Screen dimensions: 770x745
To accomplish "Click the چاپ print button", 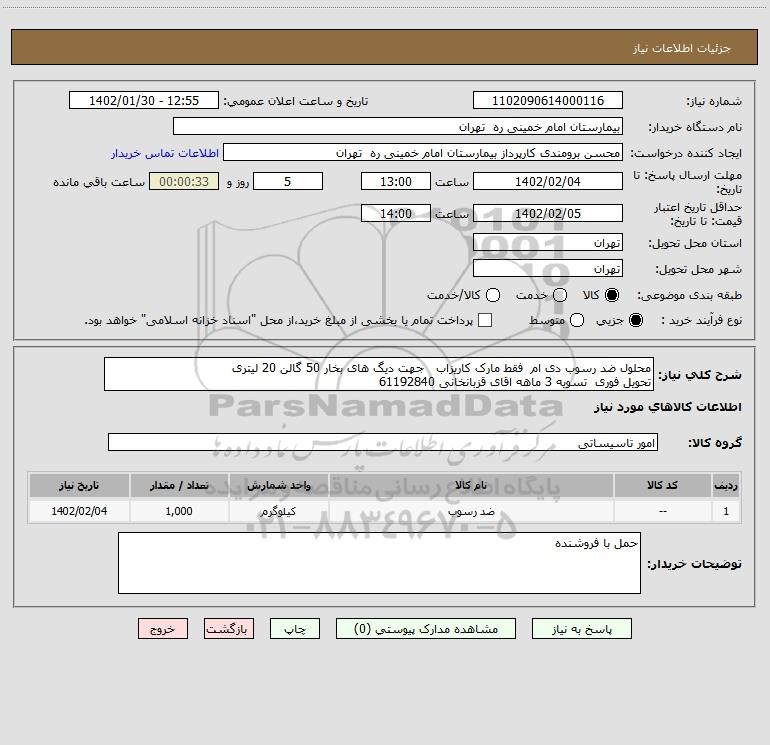I will pos(295,629).
